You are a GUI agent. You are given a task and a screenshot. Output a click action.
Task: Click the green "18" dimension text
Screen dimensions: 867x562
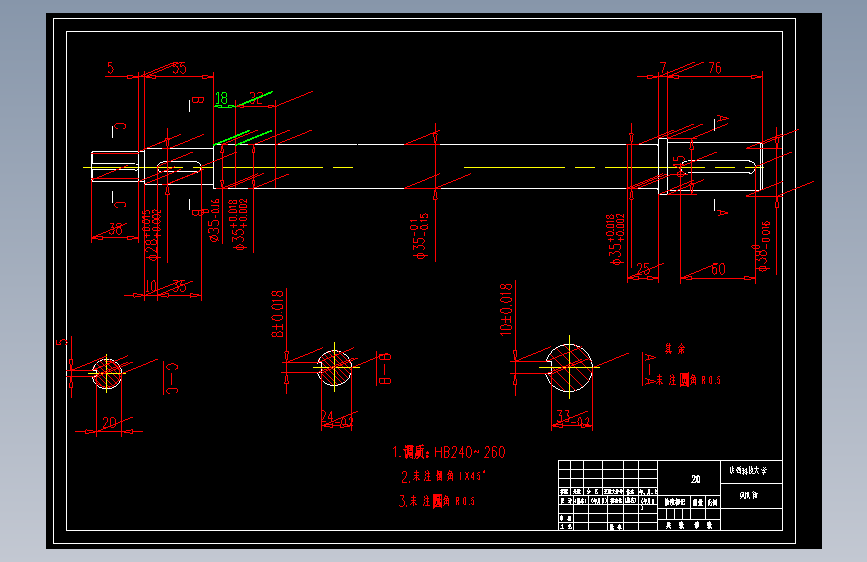click(x=221, y=98)
